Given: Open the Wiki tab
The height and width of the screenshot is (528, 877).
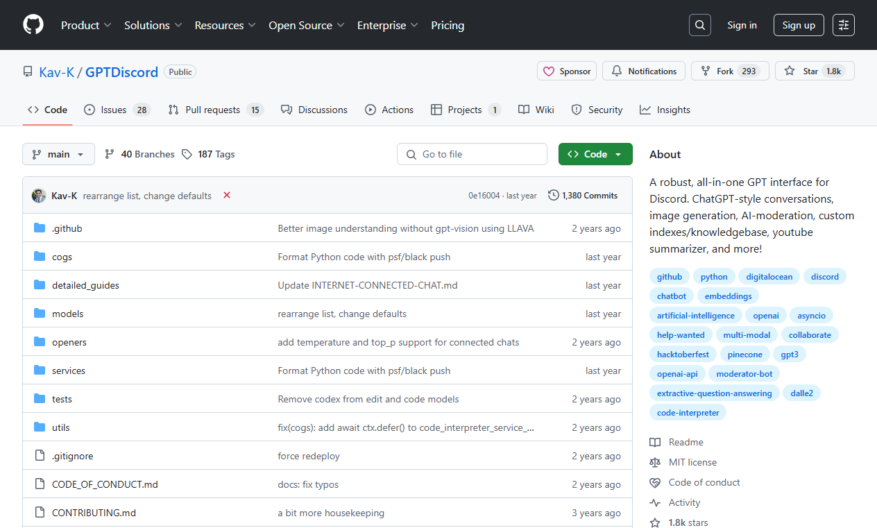Looking at the screenshot, I should click(536, 110).
